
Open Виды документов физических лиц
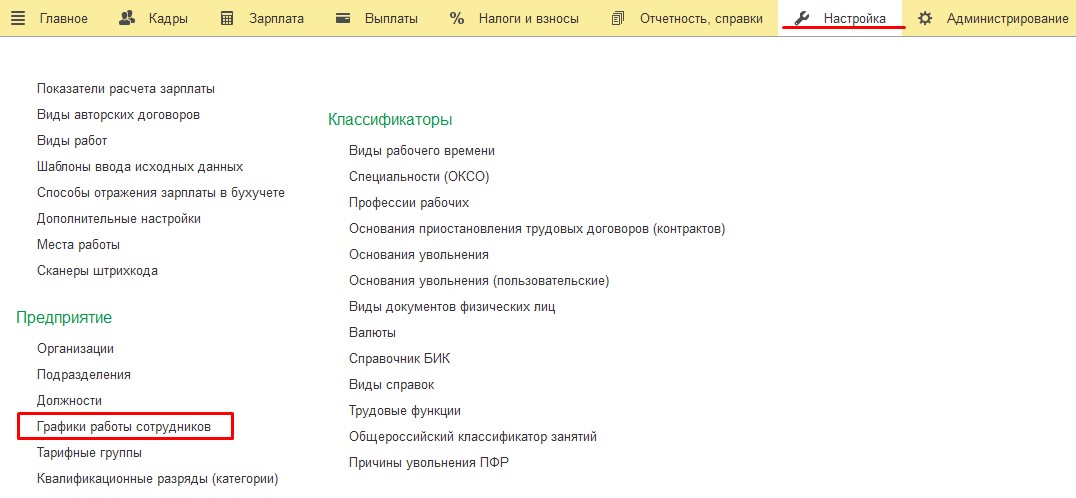click(452, 307)
